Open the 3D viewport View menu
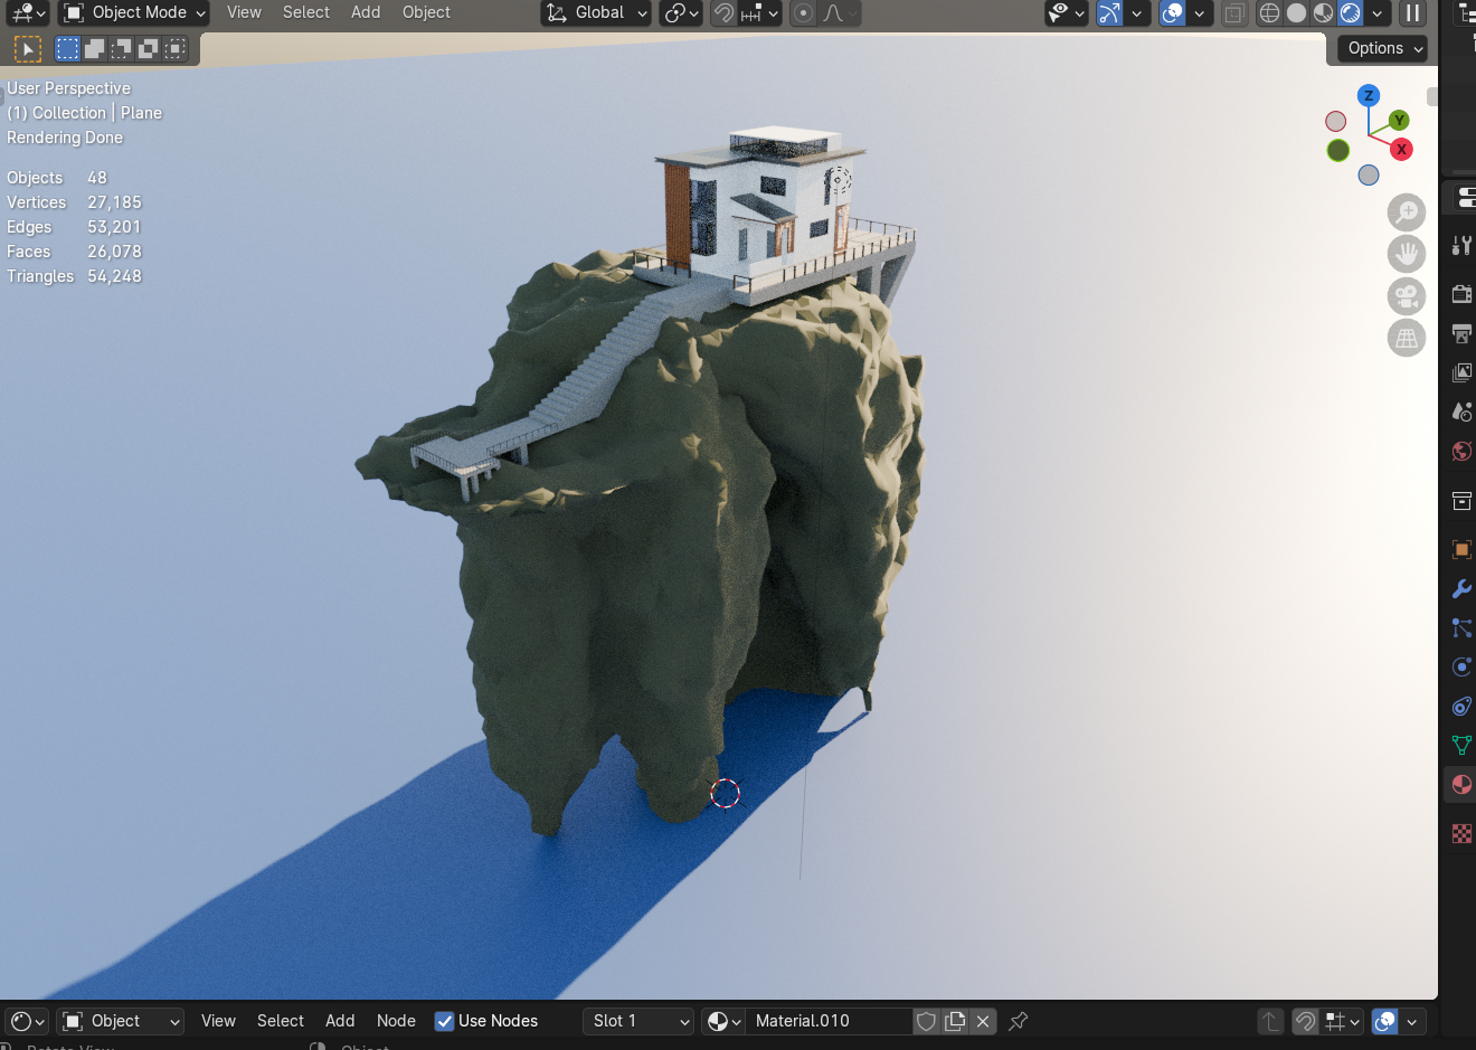 pyautogui.click(x=244, y=13)
